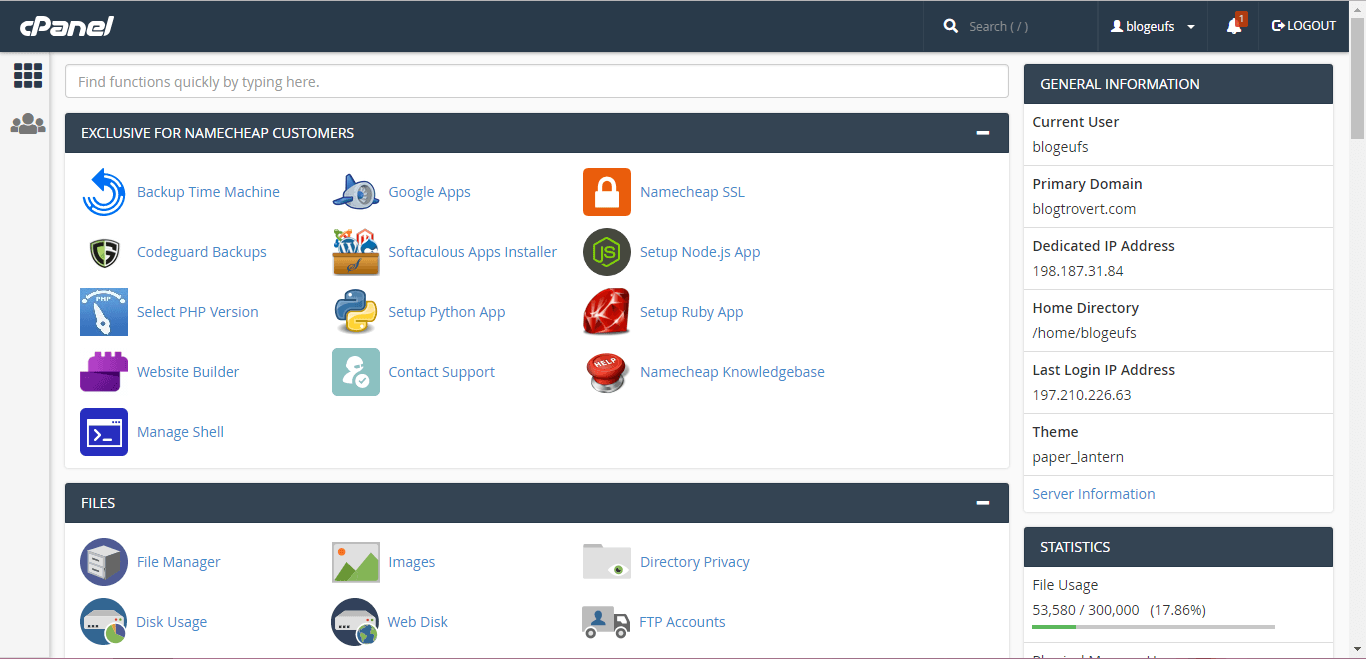Click the File Usage progress bar
This screenshot has height=659, width=1366.
[1153, 627]
